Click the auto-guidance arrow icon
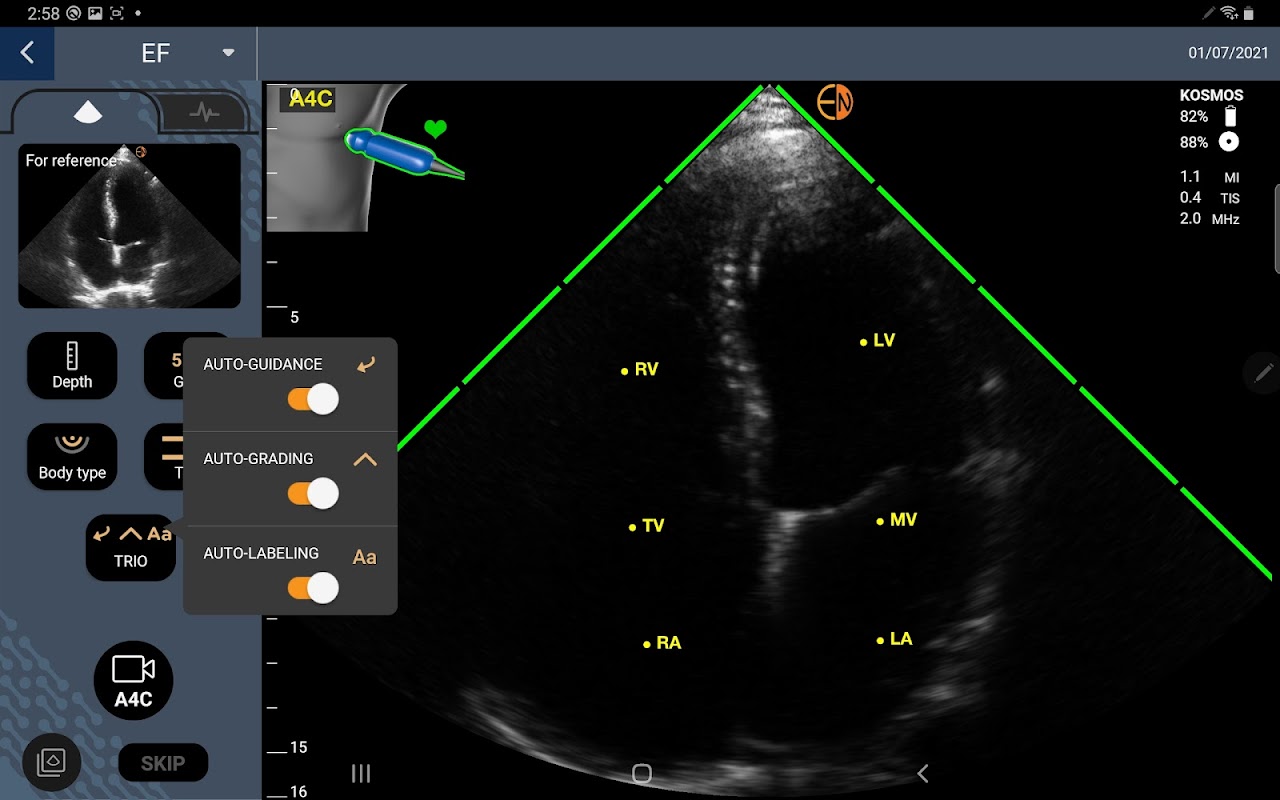 366,365
